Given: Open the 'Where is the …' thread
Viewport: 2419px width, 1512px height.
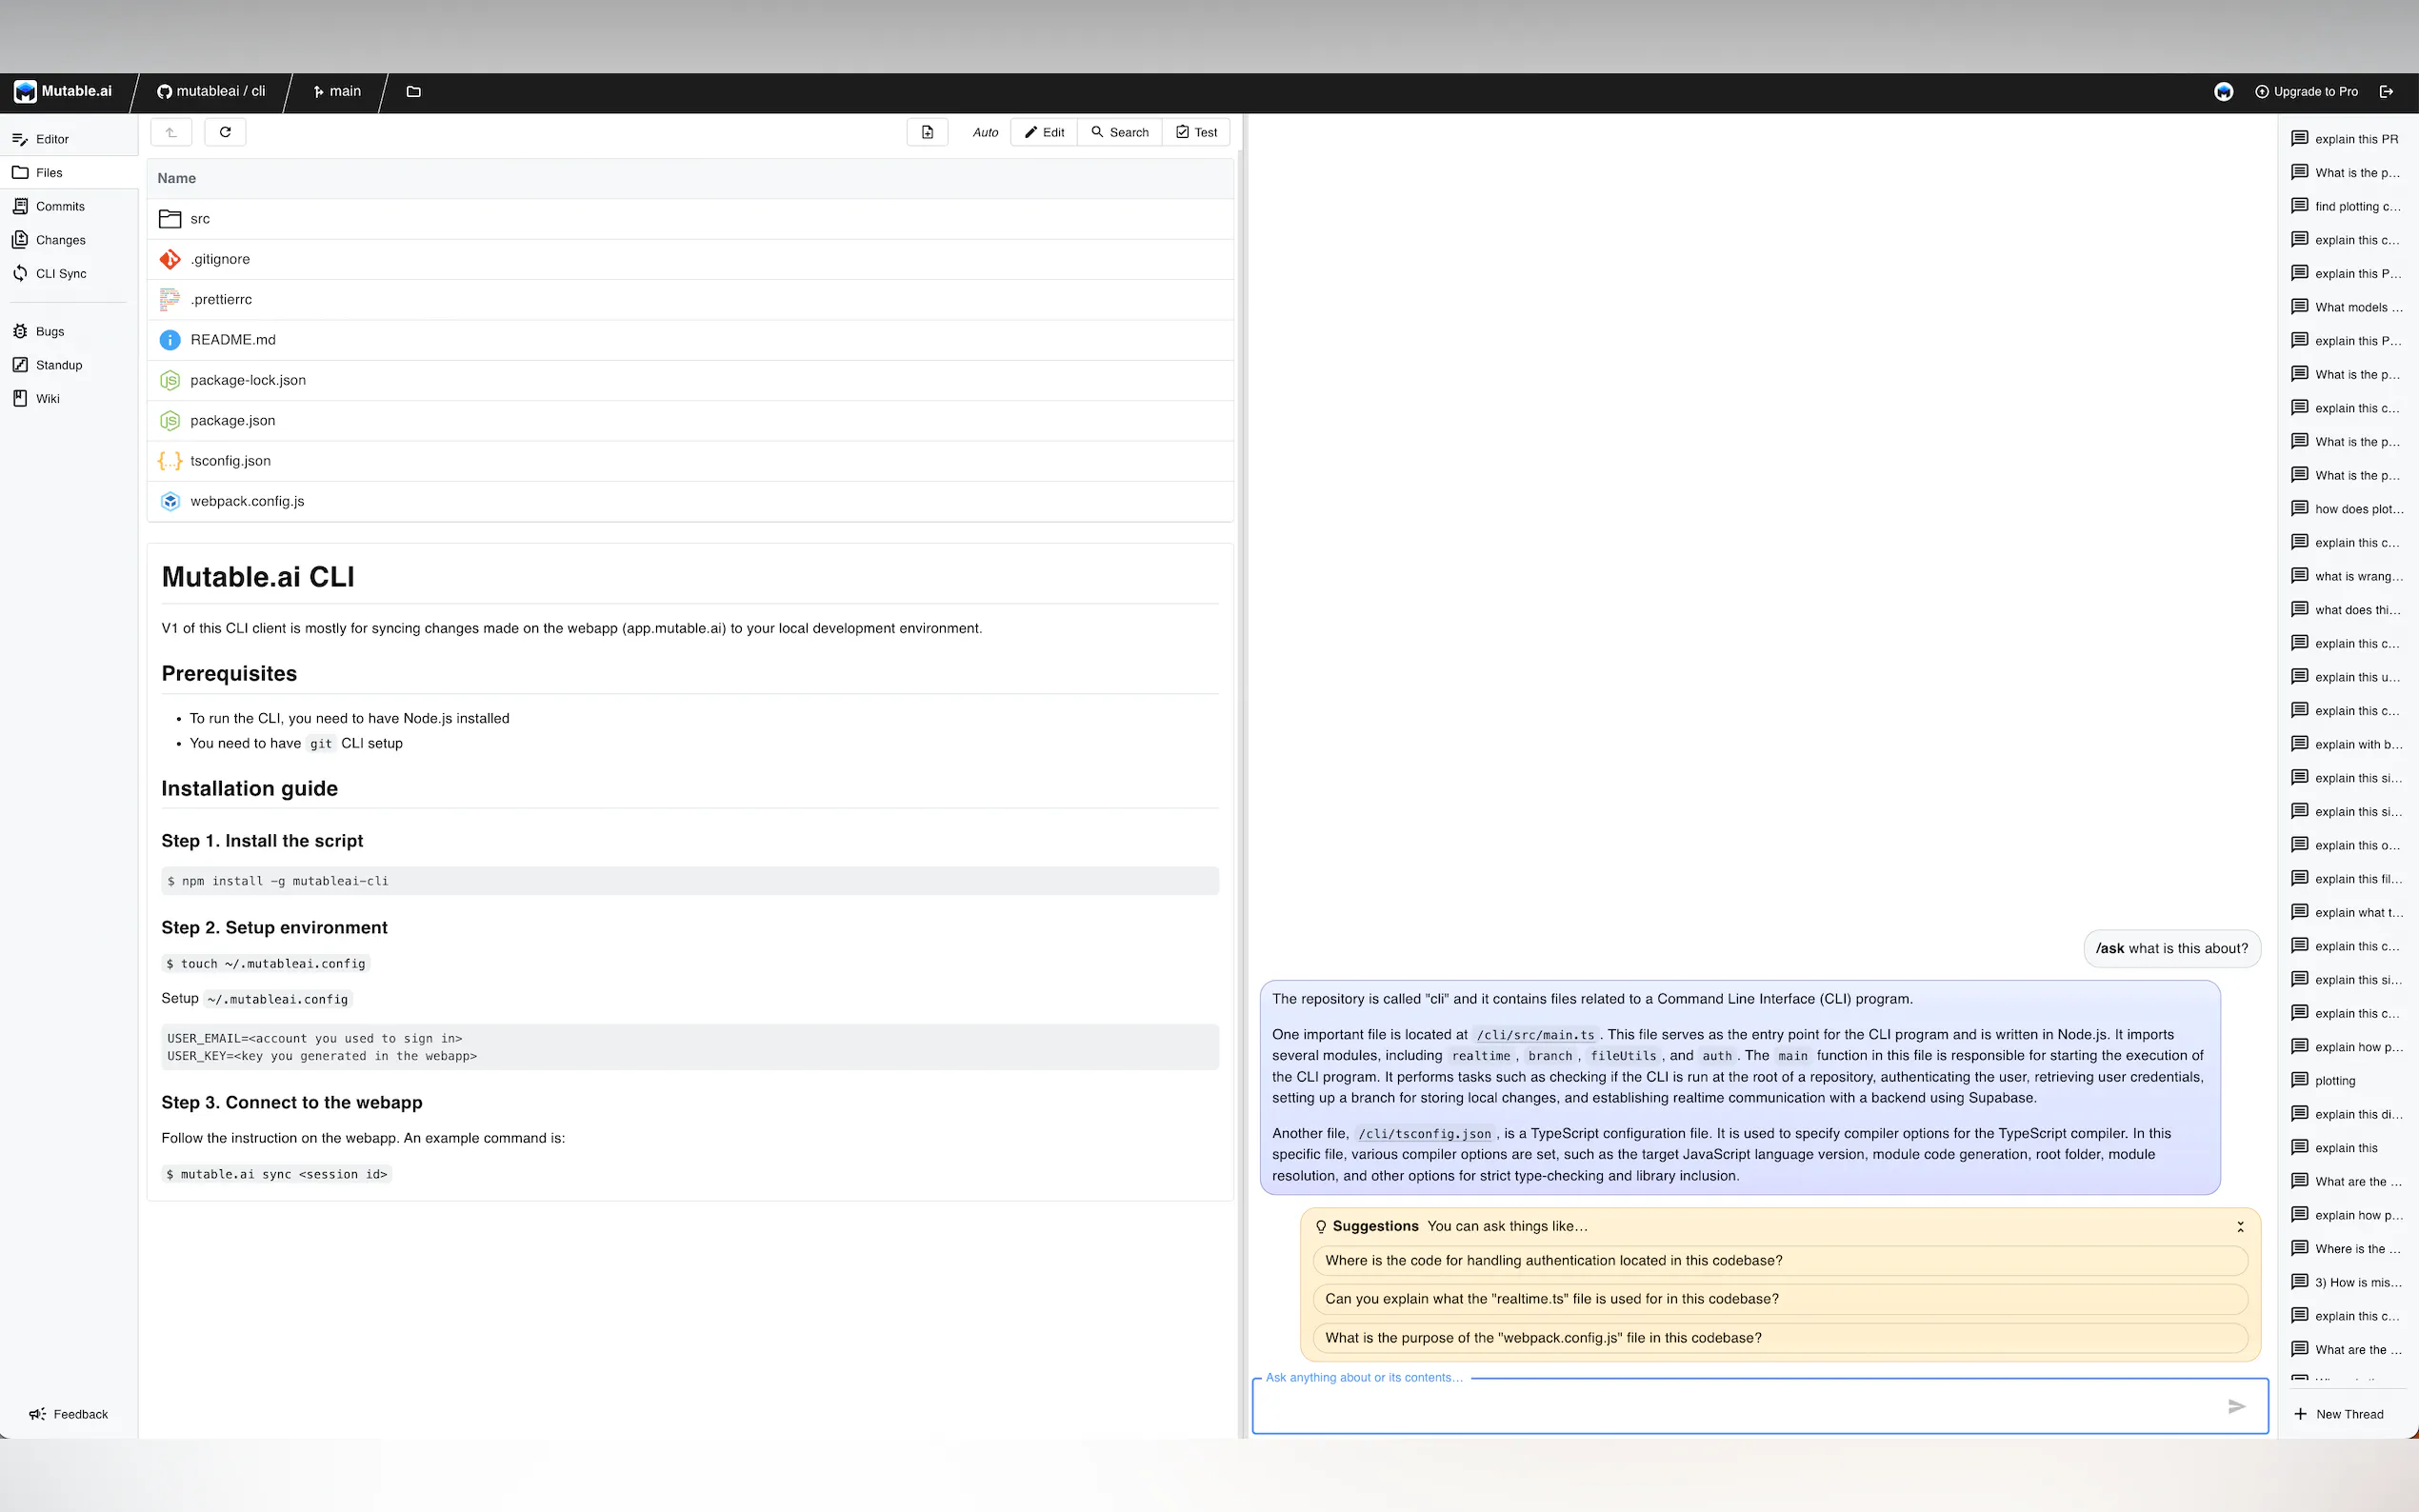Looking at the screenshot, I should click(2346, 1249).
